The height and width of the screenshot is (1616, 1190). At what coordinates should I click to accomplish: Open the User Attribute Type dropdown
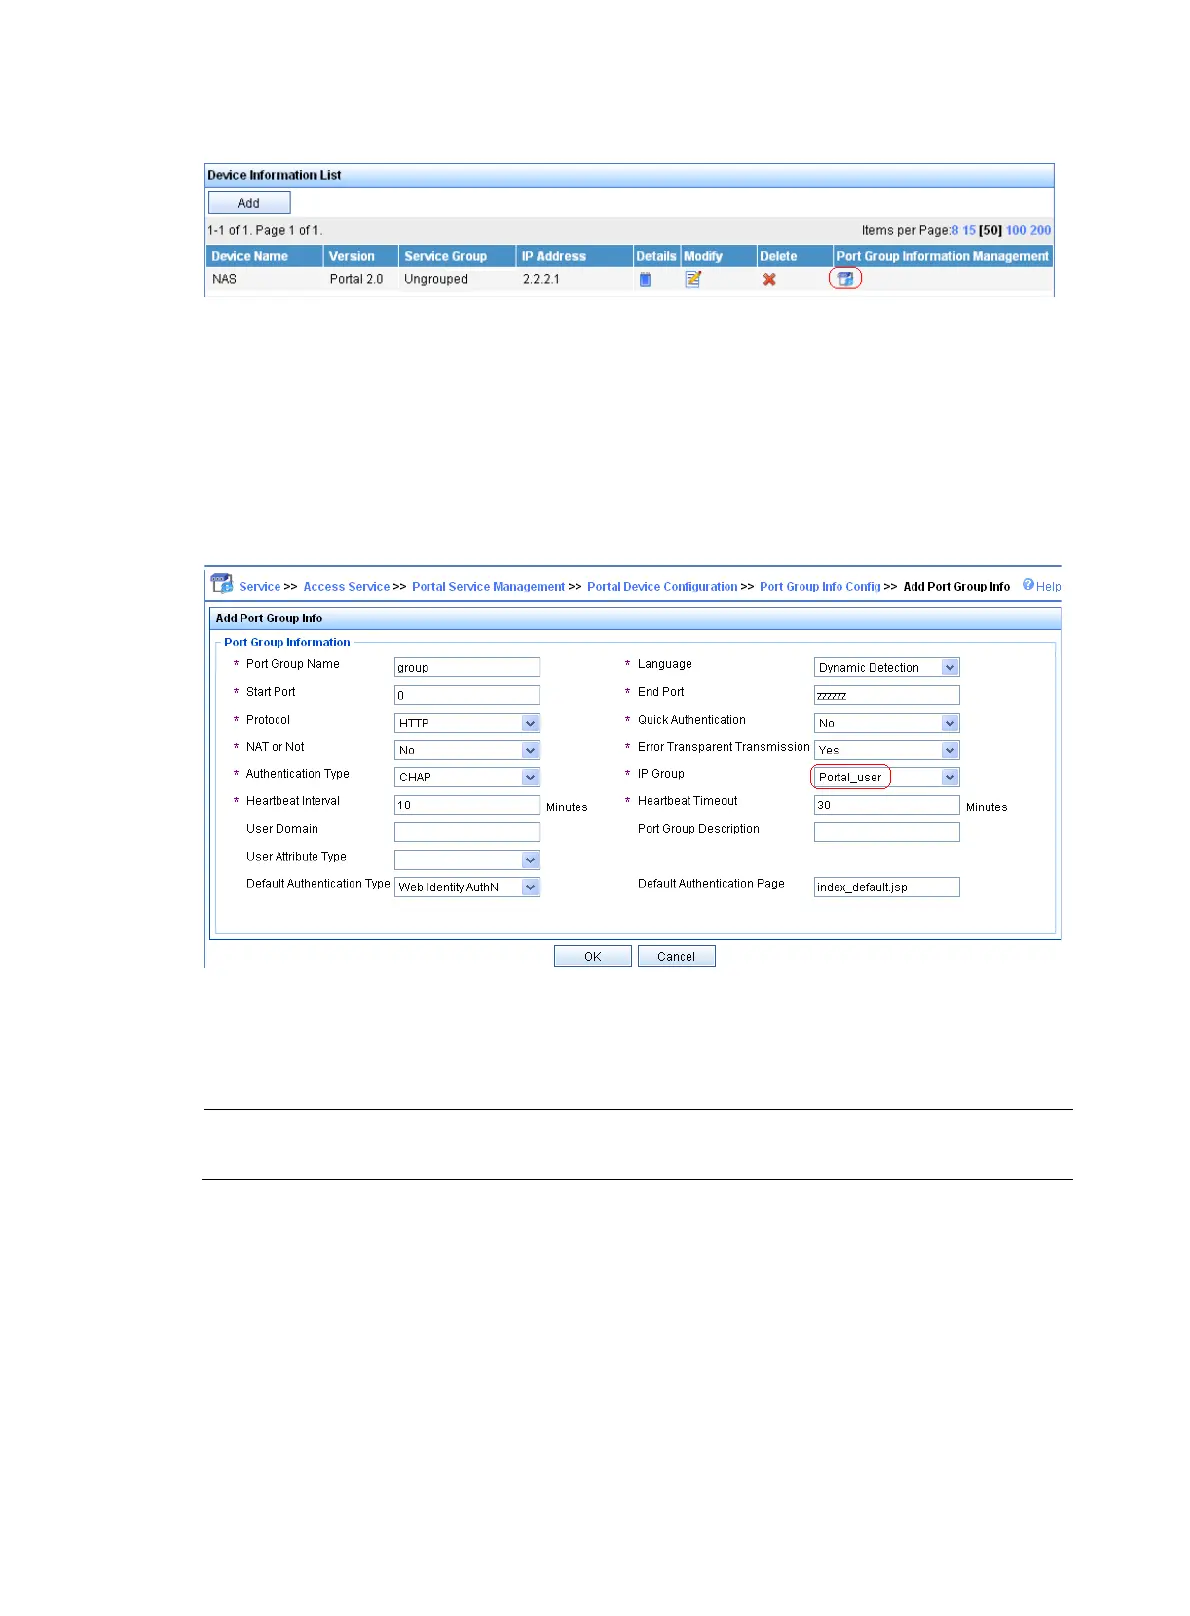467,860
